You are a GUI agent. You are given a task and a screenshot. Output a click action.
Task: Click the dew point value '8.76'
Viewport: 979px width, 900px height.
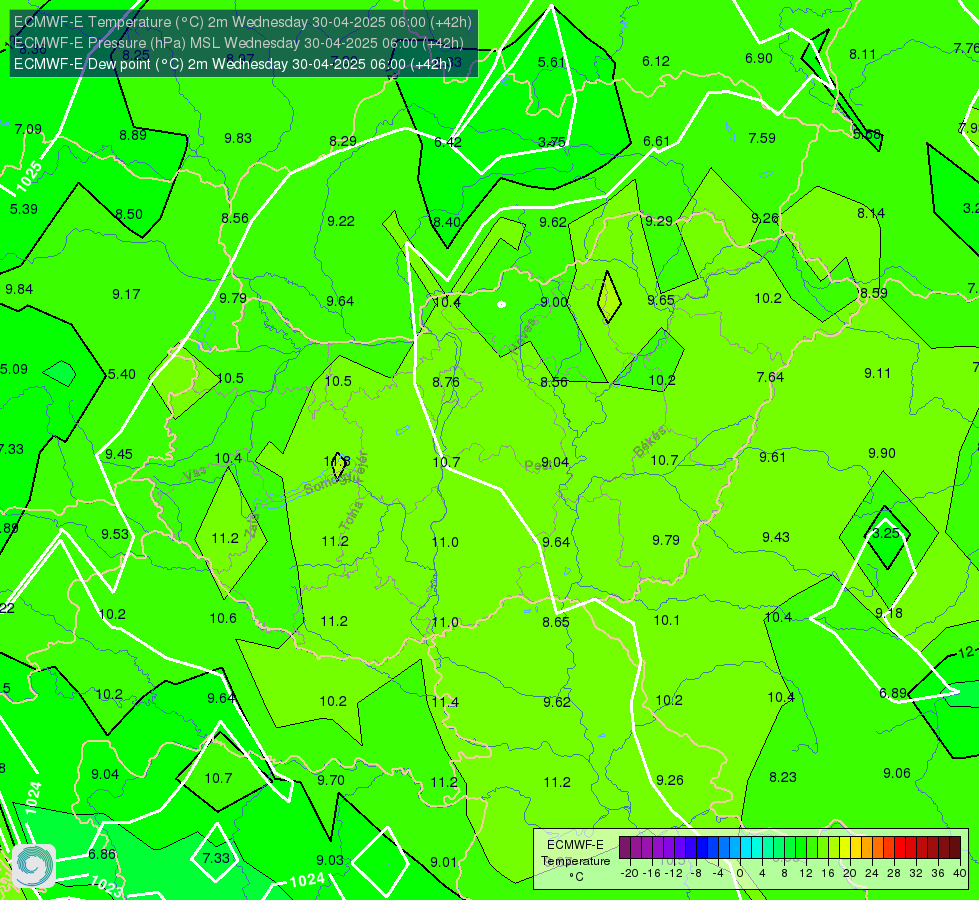446,382
